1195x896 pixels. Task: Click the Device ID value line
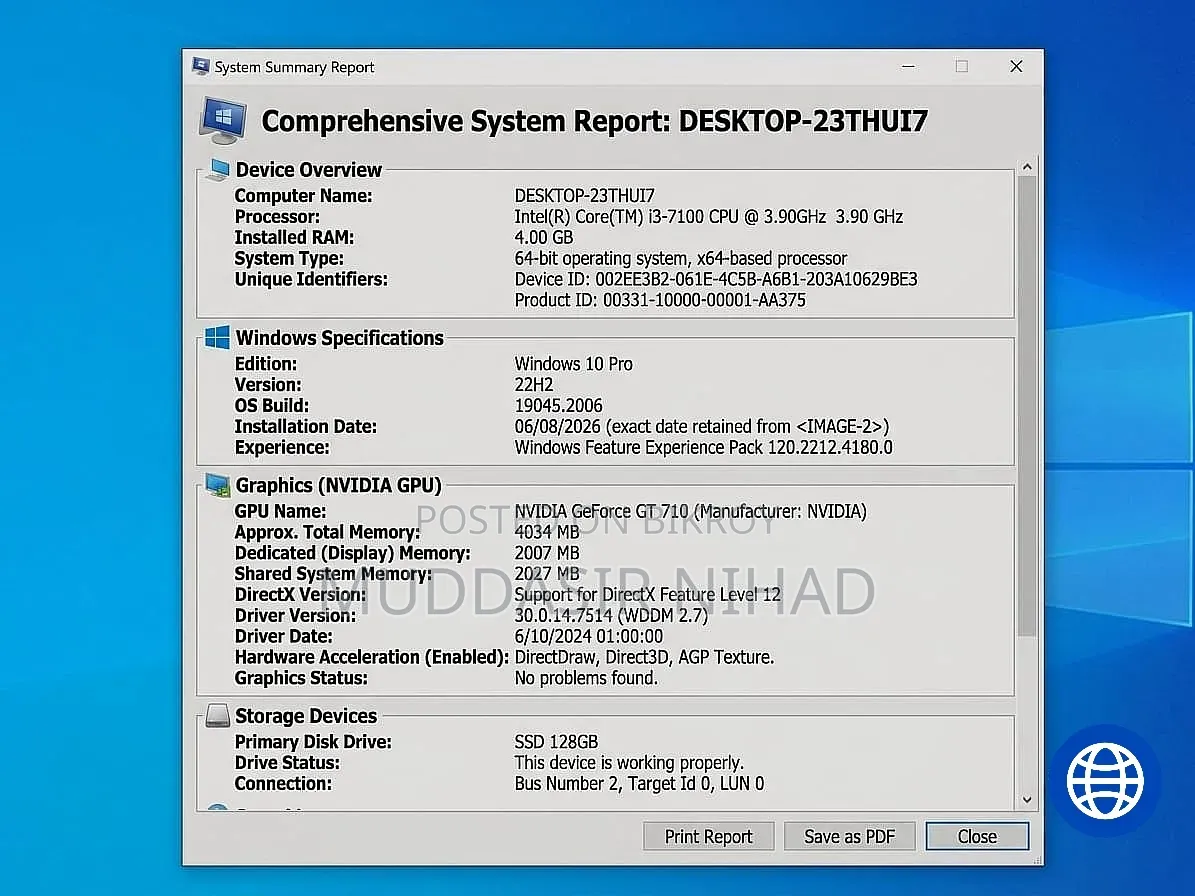point(716,280)
